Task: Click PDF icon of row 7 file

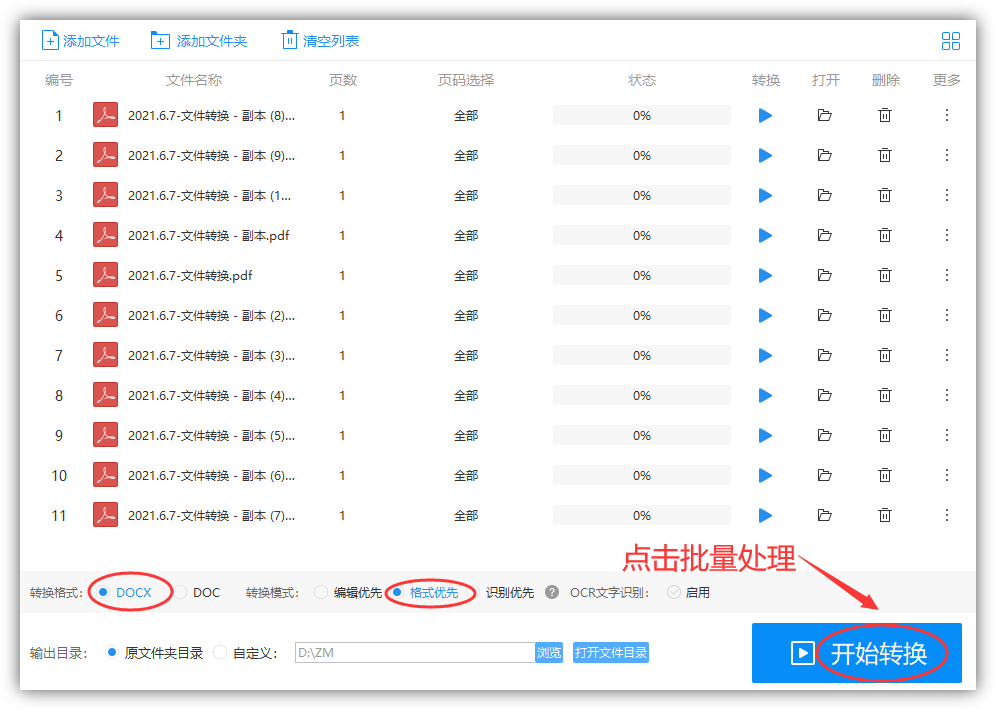Action: 105,356
